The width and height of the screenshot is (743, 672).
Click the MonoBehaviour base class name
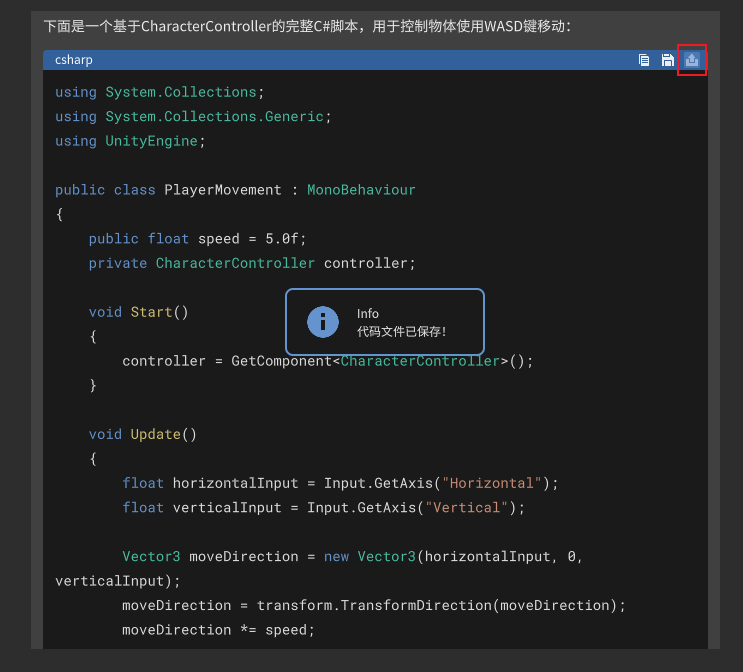(361, 190)
